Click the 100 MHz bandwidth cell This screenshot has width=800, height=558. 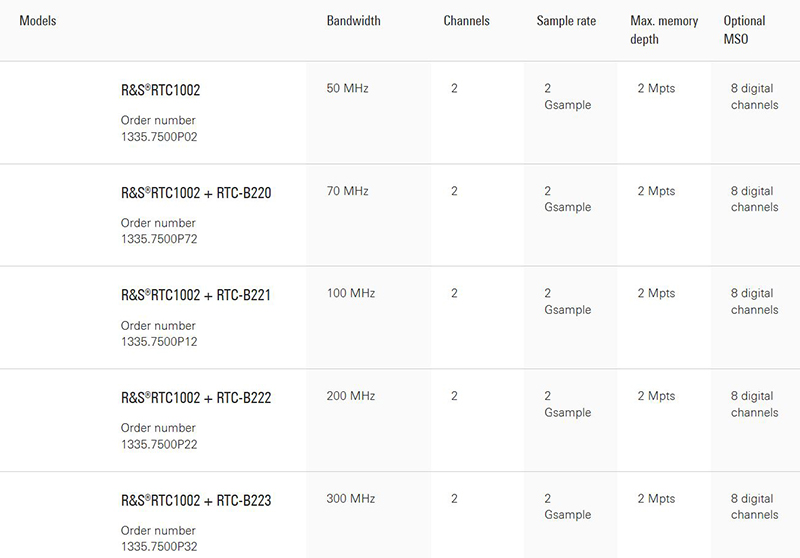[351, 293]
